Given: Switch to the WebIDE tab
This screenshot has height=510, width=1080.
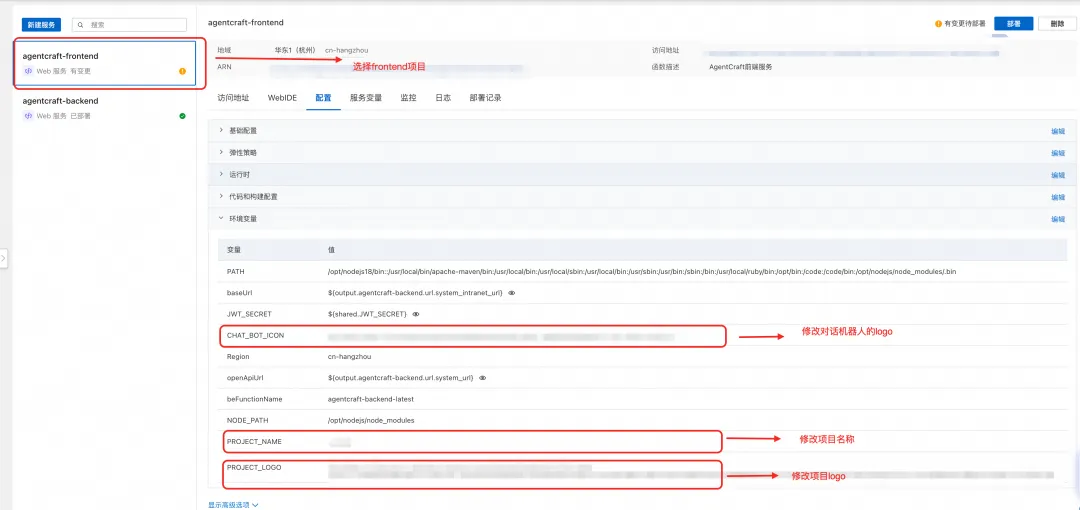Looking at the screenshot, I should (282, 98).
